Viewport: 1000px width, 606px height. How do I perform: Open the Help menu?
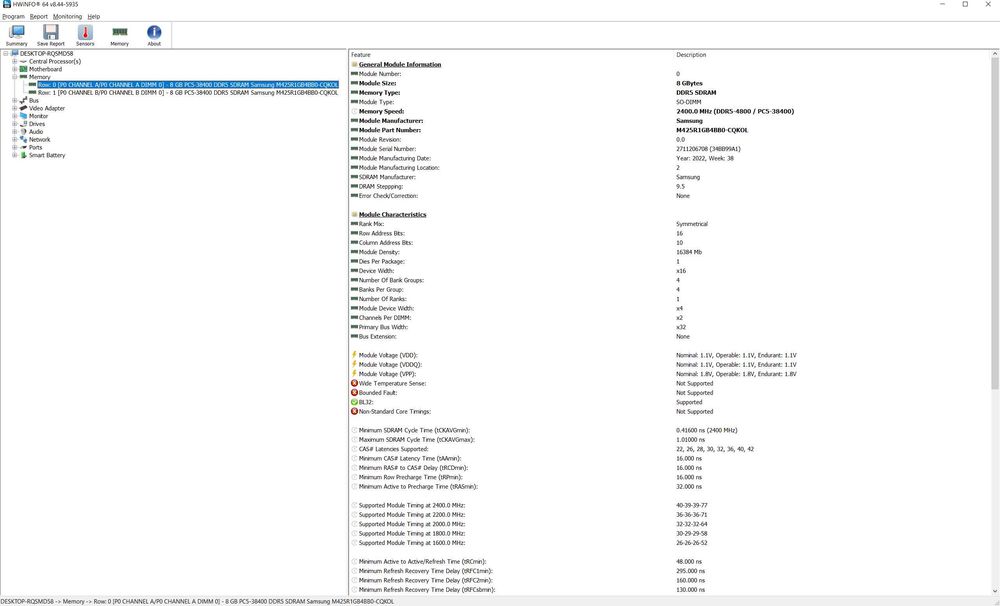(x=94, y=17)
